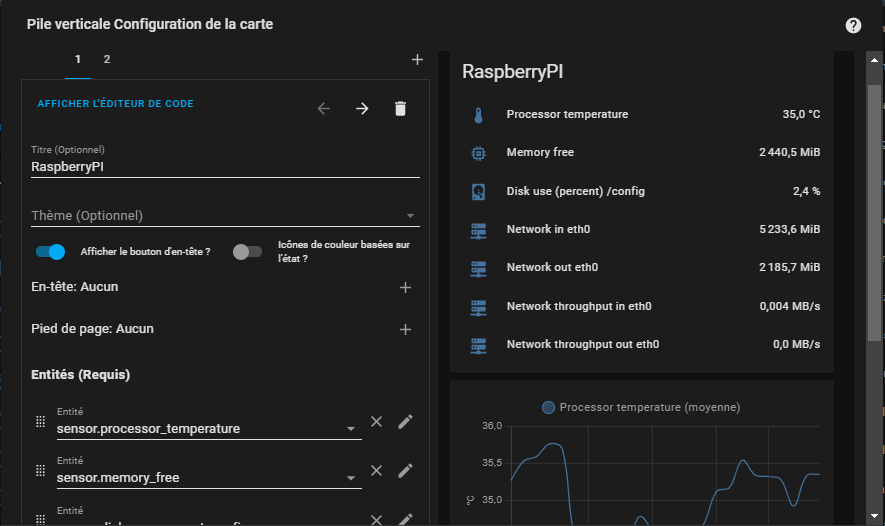The image size is (885, 526).
Task: Edit sensor.processor_temperature entity with pencil
Action: [405, 422]
